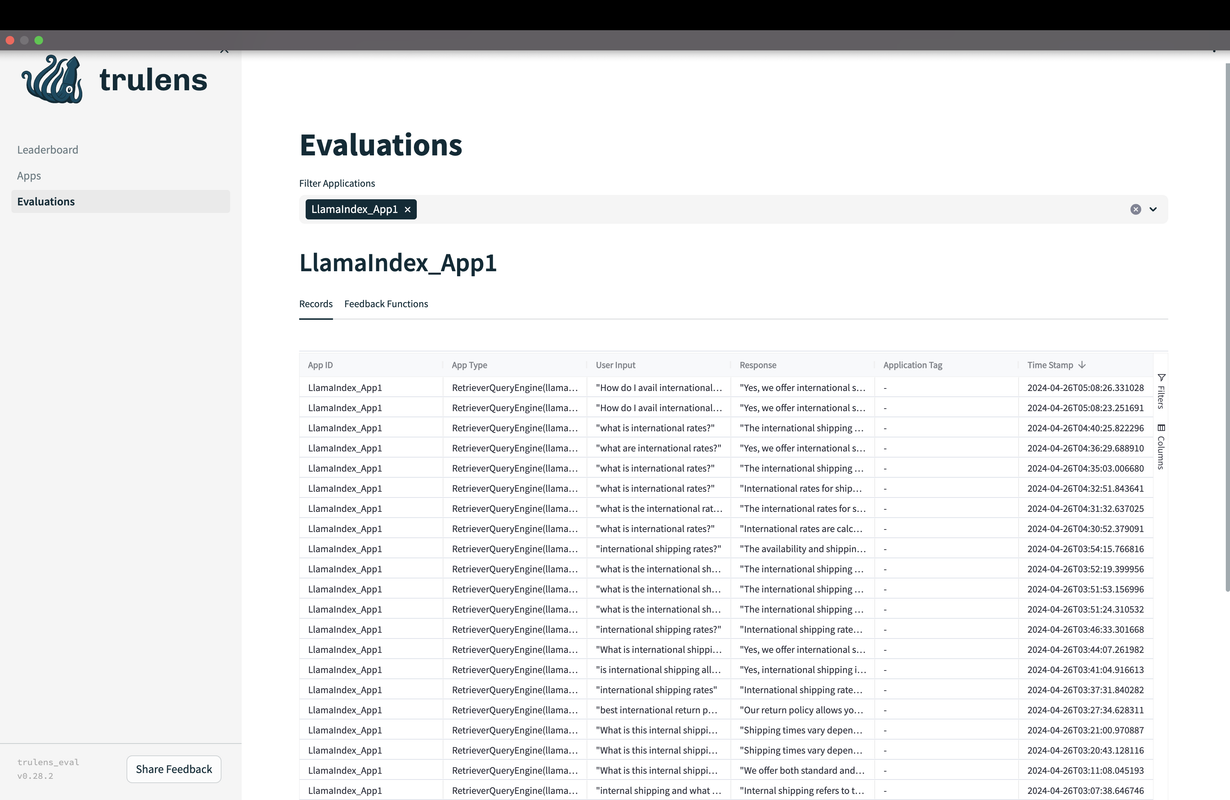Screen dimensions: 1230x800
Task: Click response "The international rates for s…"
Action: pyautogui.click(x=802, y=508)
